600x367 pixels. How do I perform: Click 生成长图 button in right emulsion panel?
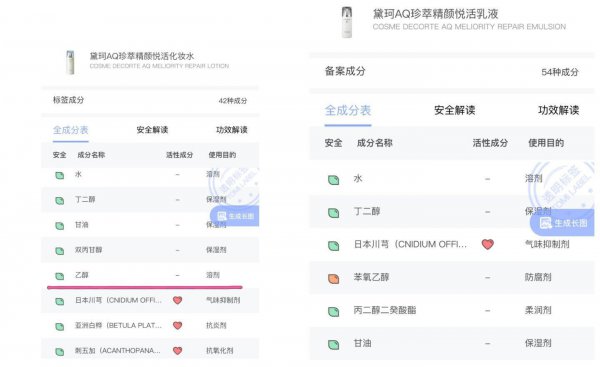563,223
